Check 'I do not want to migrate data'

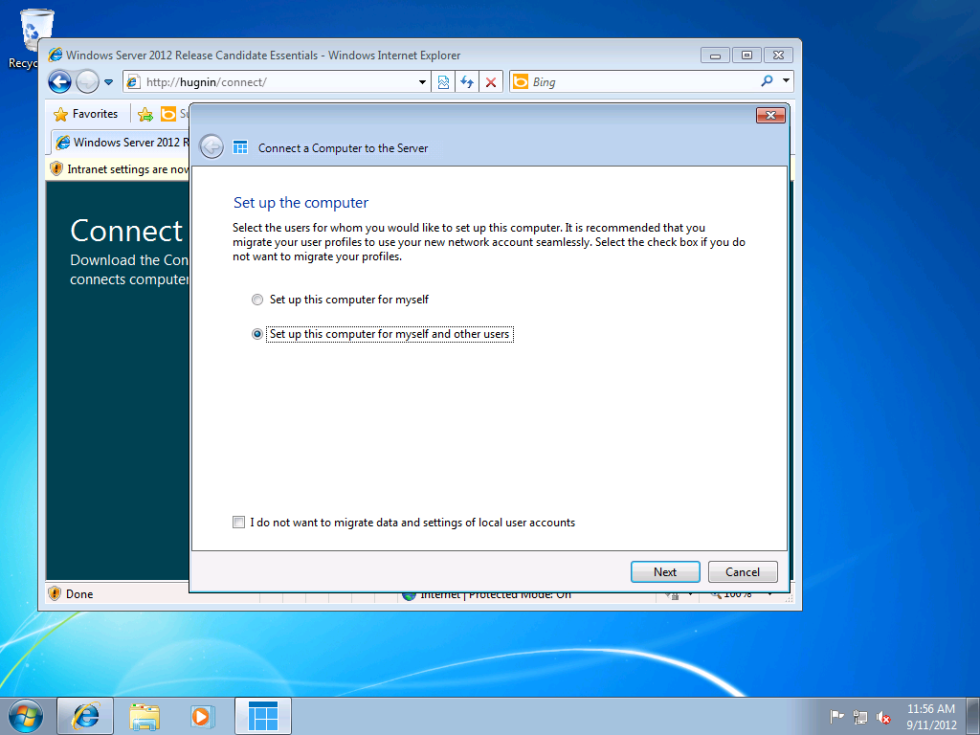(x=238, y=521)
